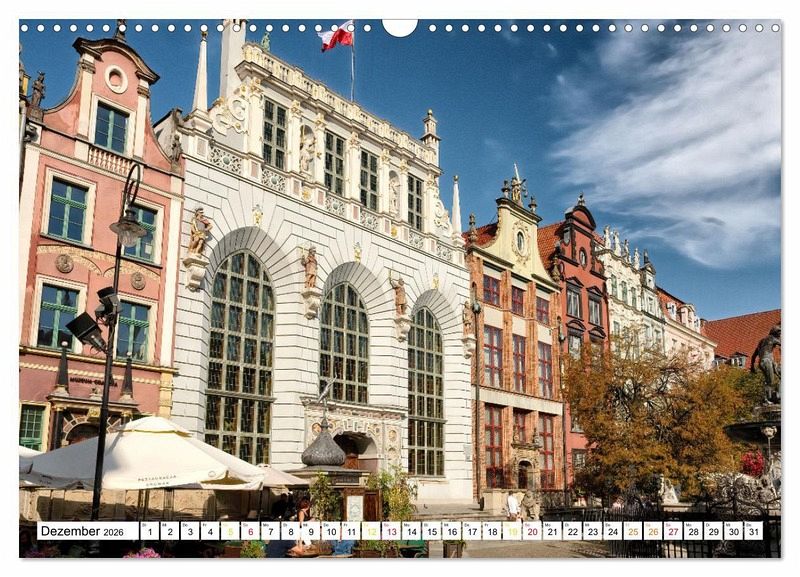The height and width of the screenshot is (577, 800).
Task: Pick day 28 in the date row
Action: coord(694,531)
